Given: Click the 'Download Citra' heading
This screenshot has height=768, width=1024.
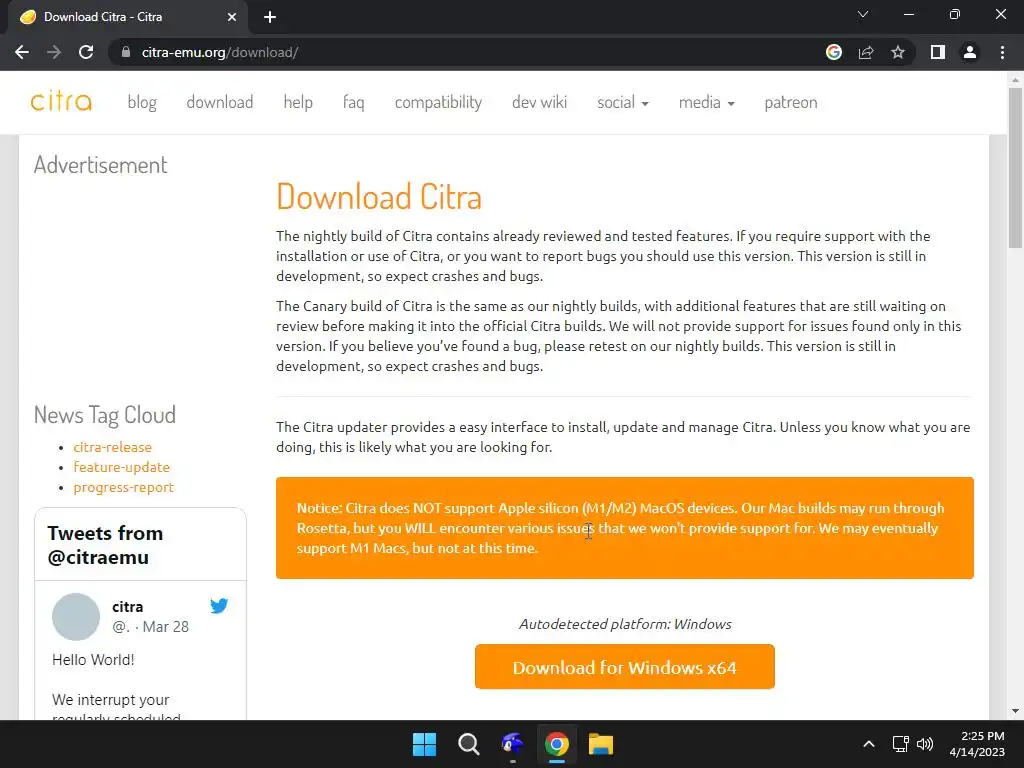Looking at the screenshot, I should [x=379, y=197].
